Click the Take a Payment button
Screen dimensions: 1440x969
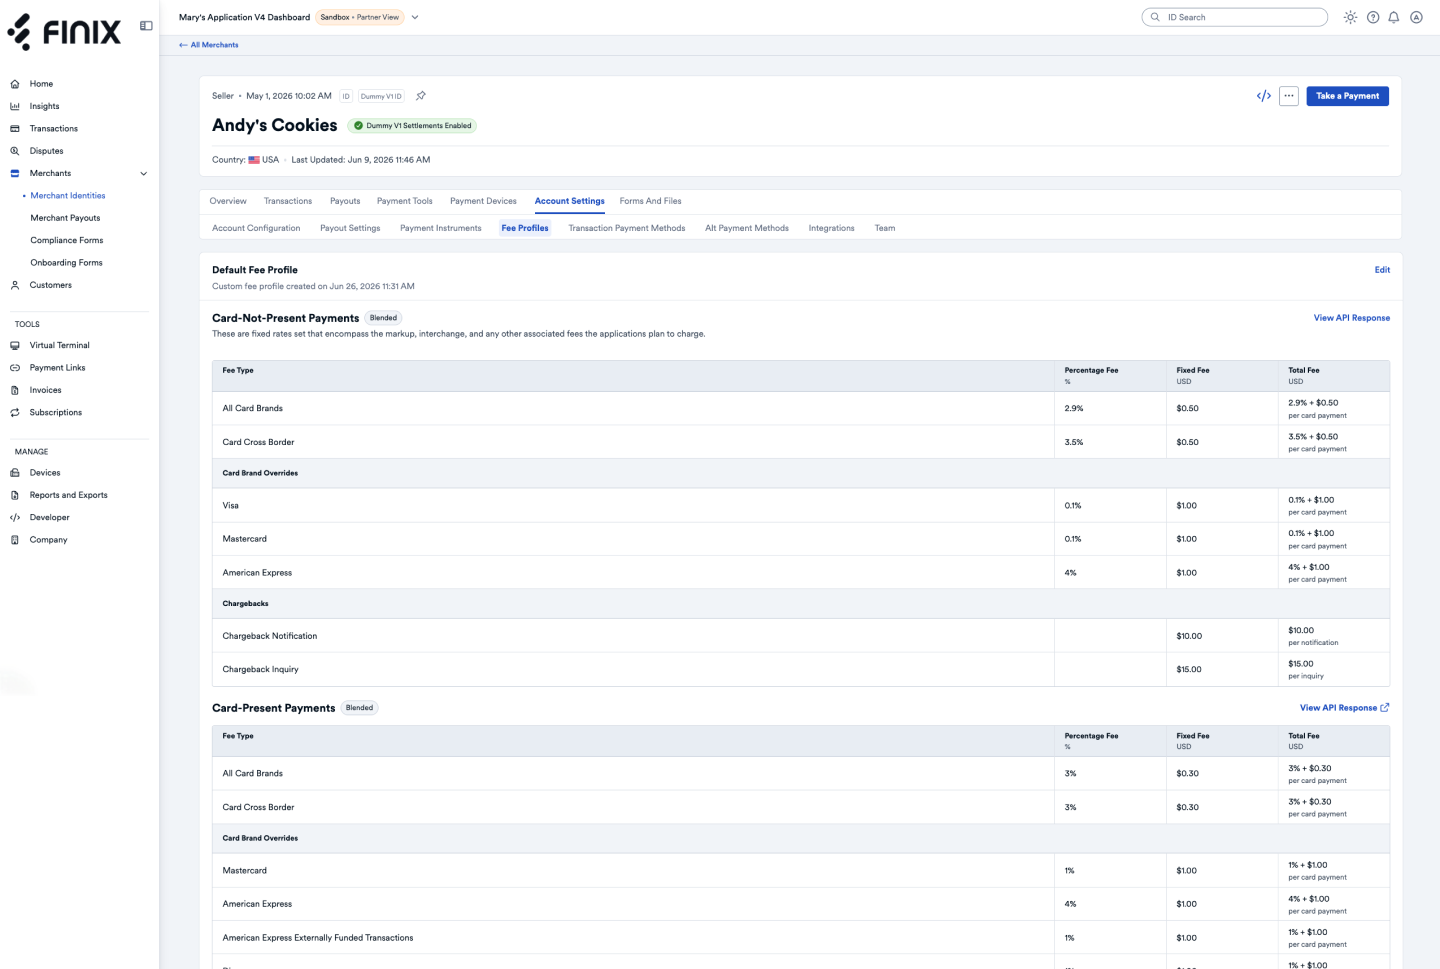point(1347,96)
